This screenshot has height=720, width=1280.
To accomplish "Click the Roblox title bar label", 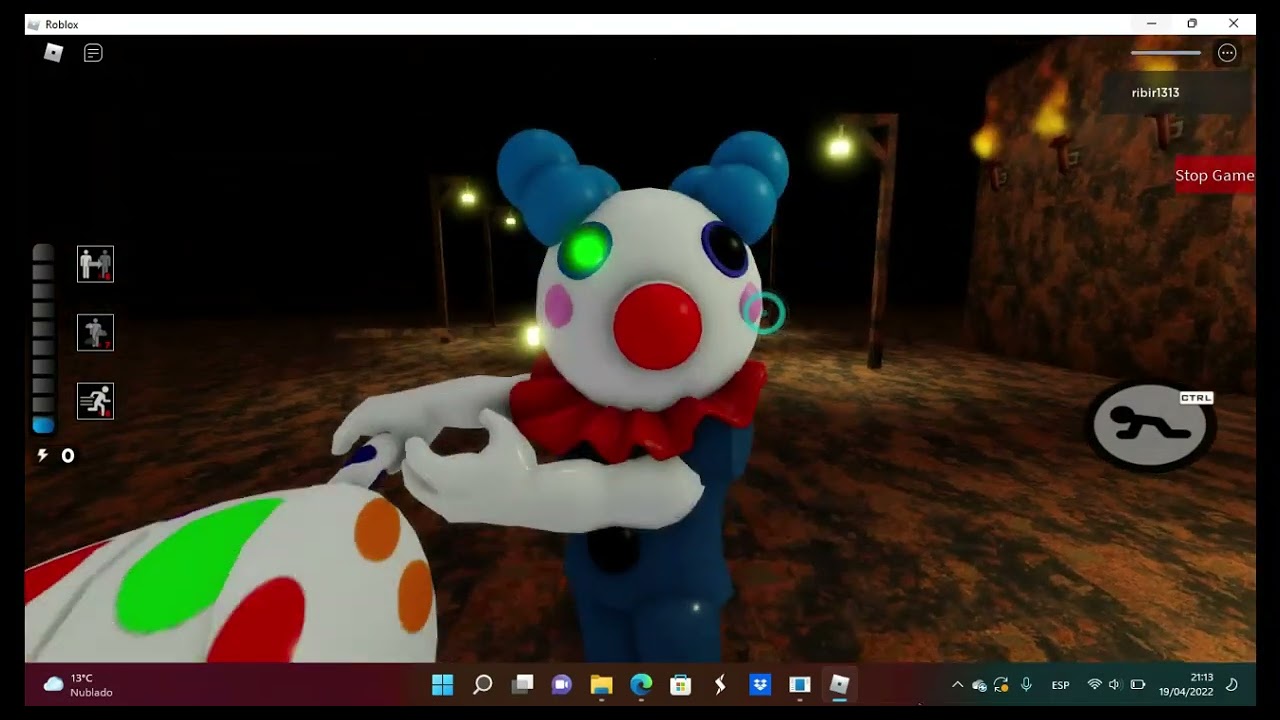I will tap(62, 24).
